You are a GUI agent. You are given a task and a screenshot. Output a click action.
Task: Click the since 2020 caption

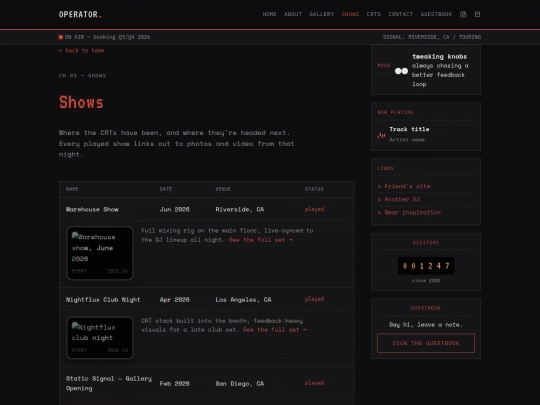click(426, 281)
